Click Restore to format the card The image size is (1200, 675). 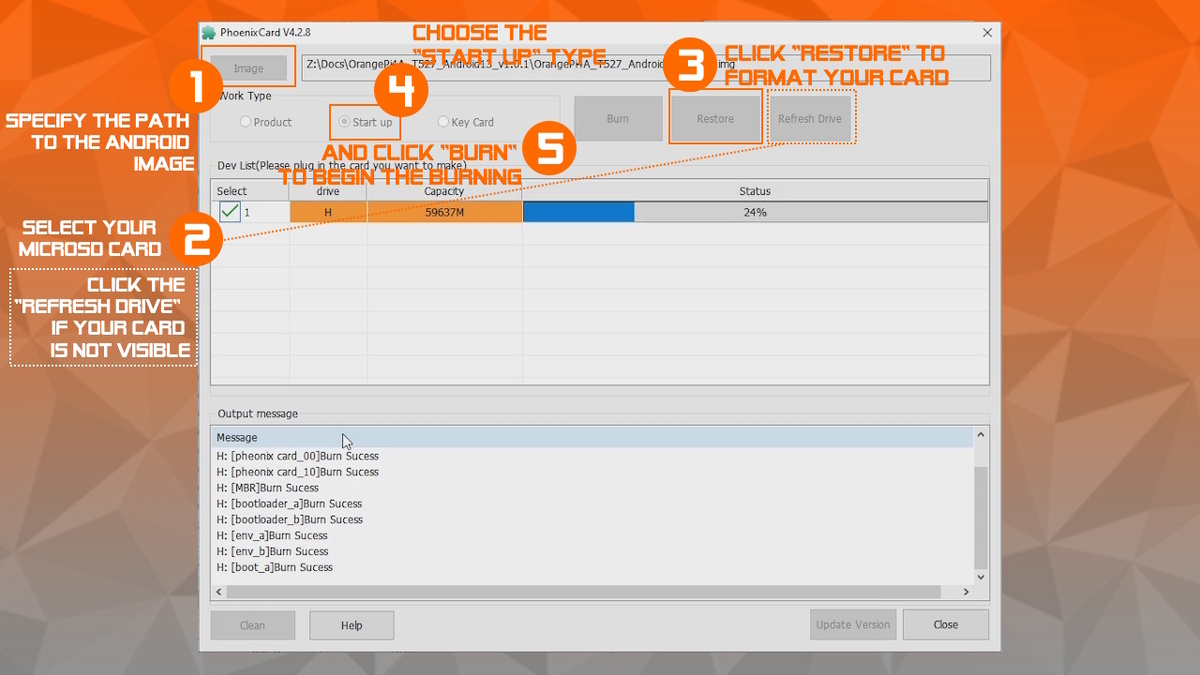(x=715, y=118)
